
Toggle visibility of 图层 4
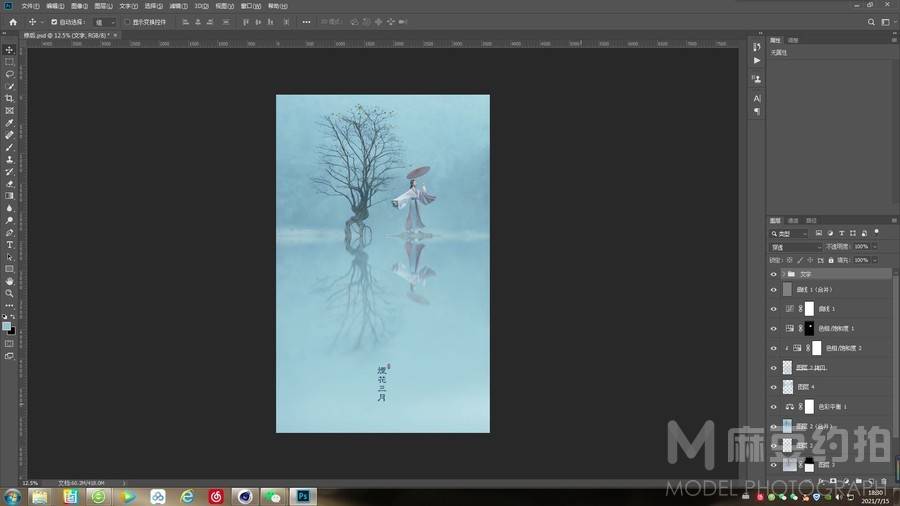click(773, 387)
